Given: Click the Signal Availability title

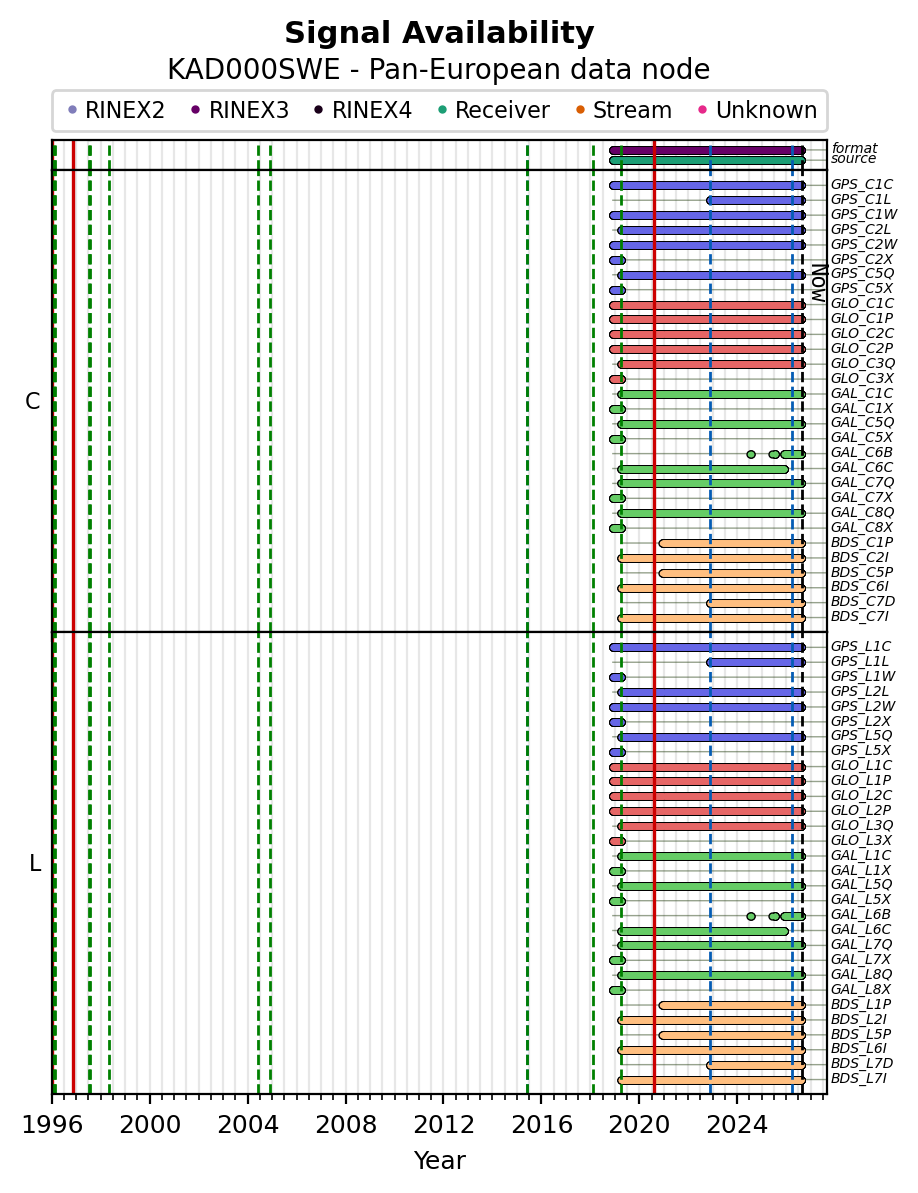Looking at the screenshot, I should [439, 33].
